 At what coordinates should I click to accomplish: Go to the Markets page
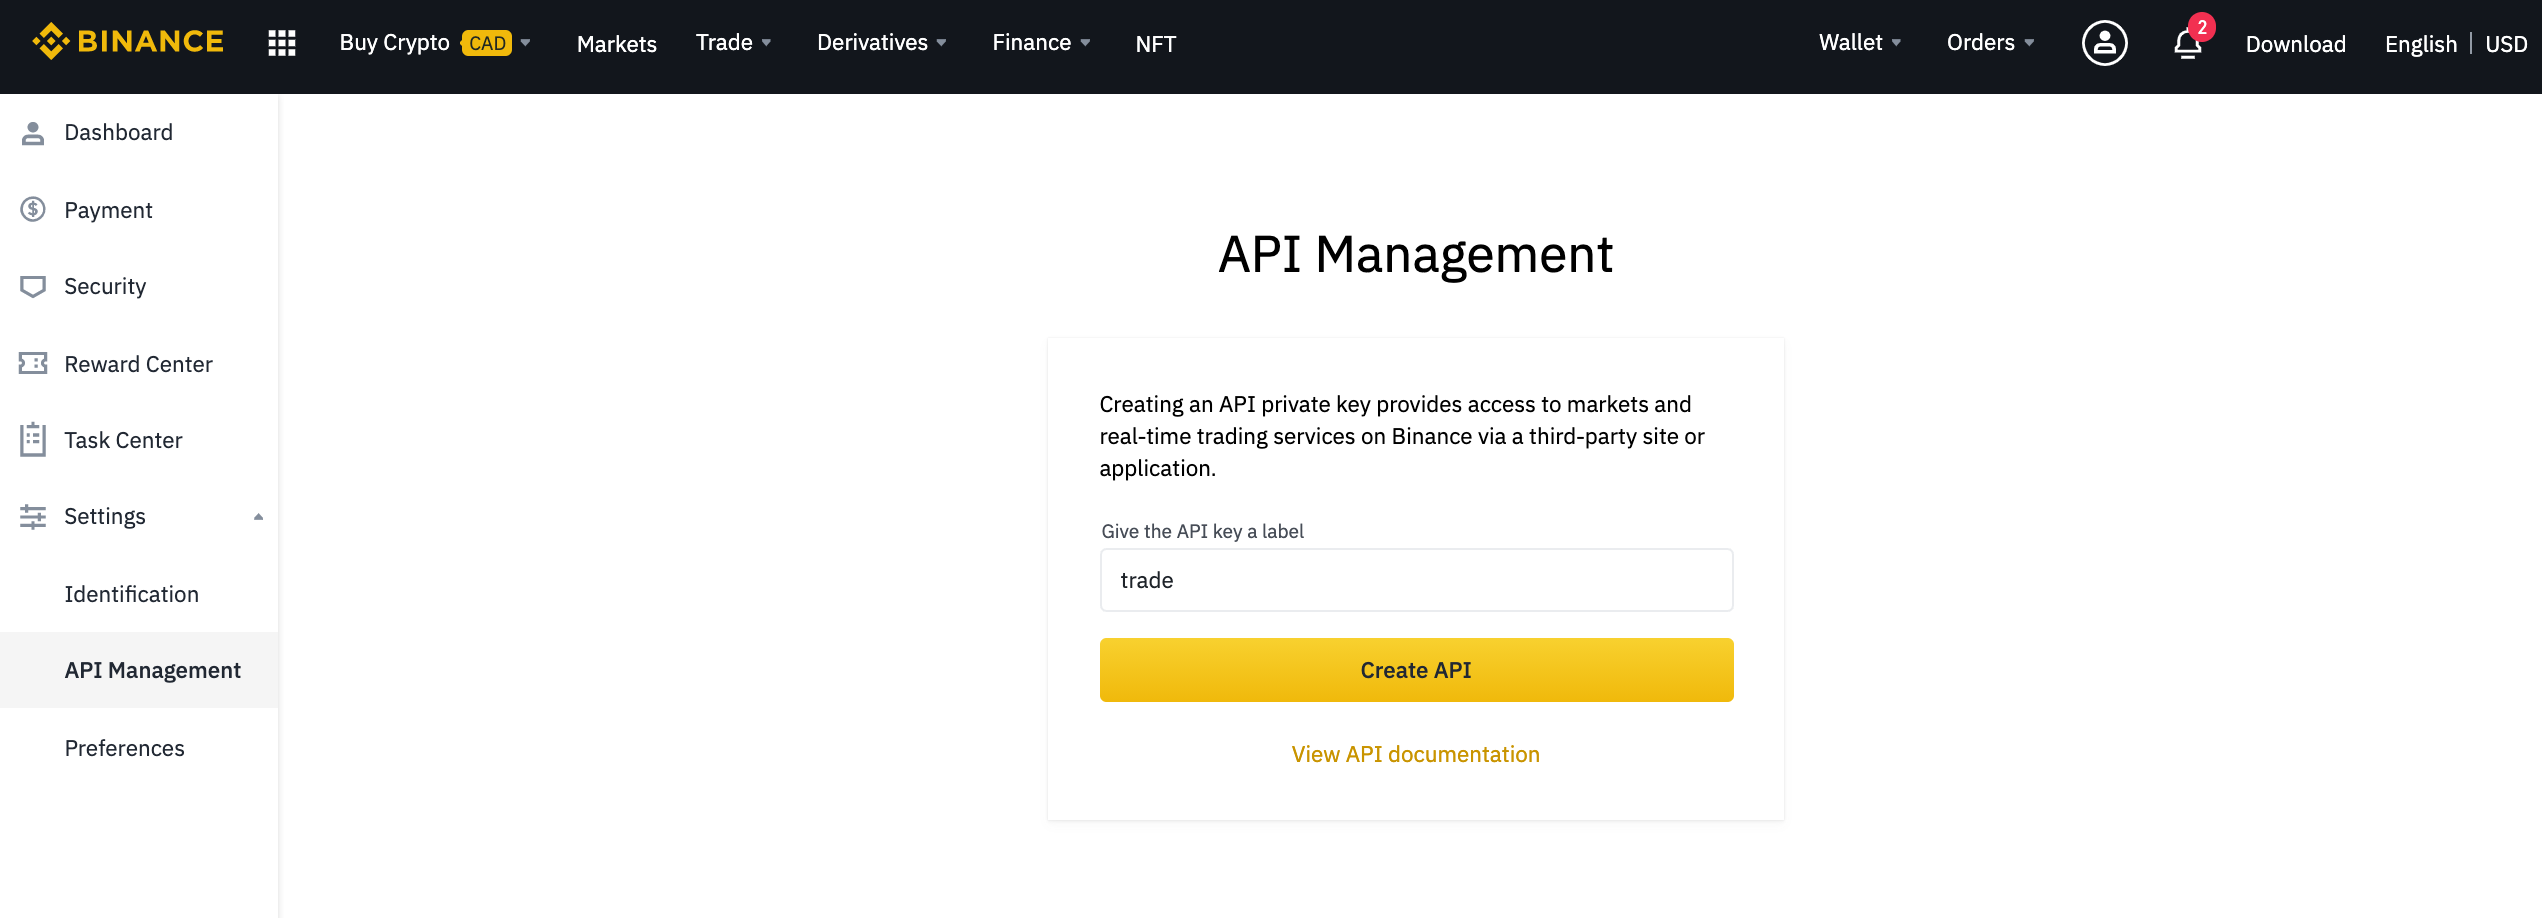616,44
